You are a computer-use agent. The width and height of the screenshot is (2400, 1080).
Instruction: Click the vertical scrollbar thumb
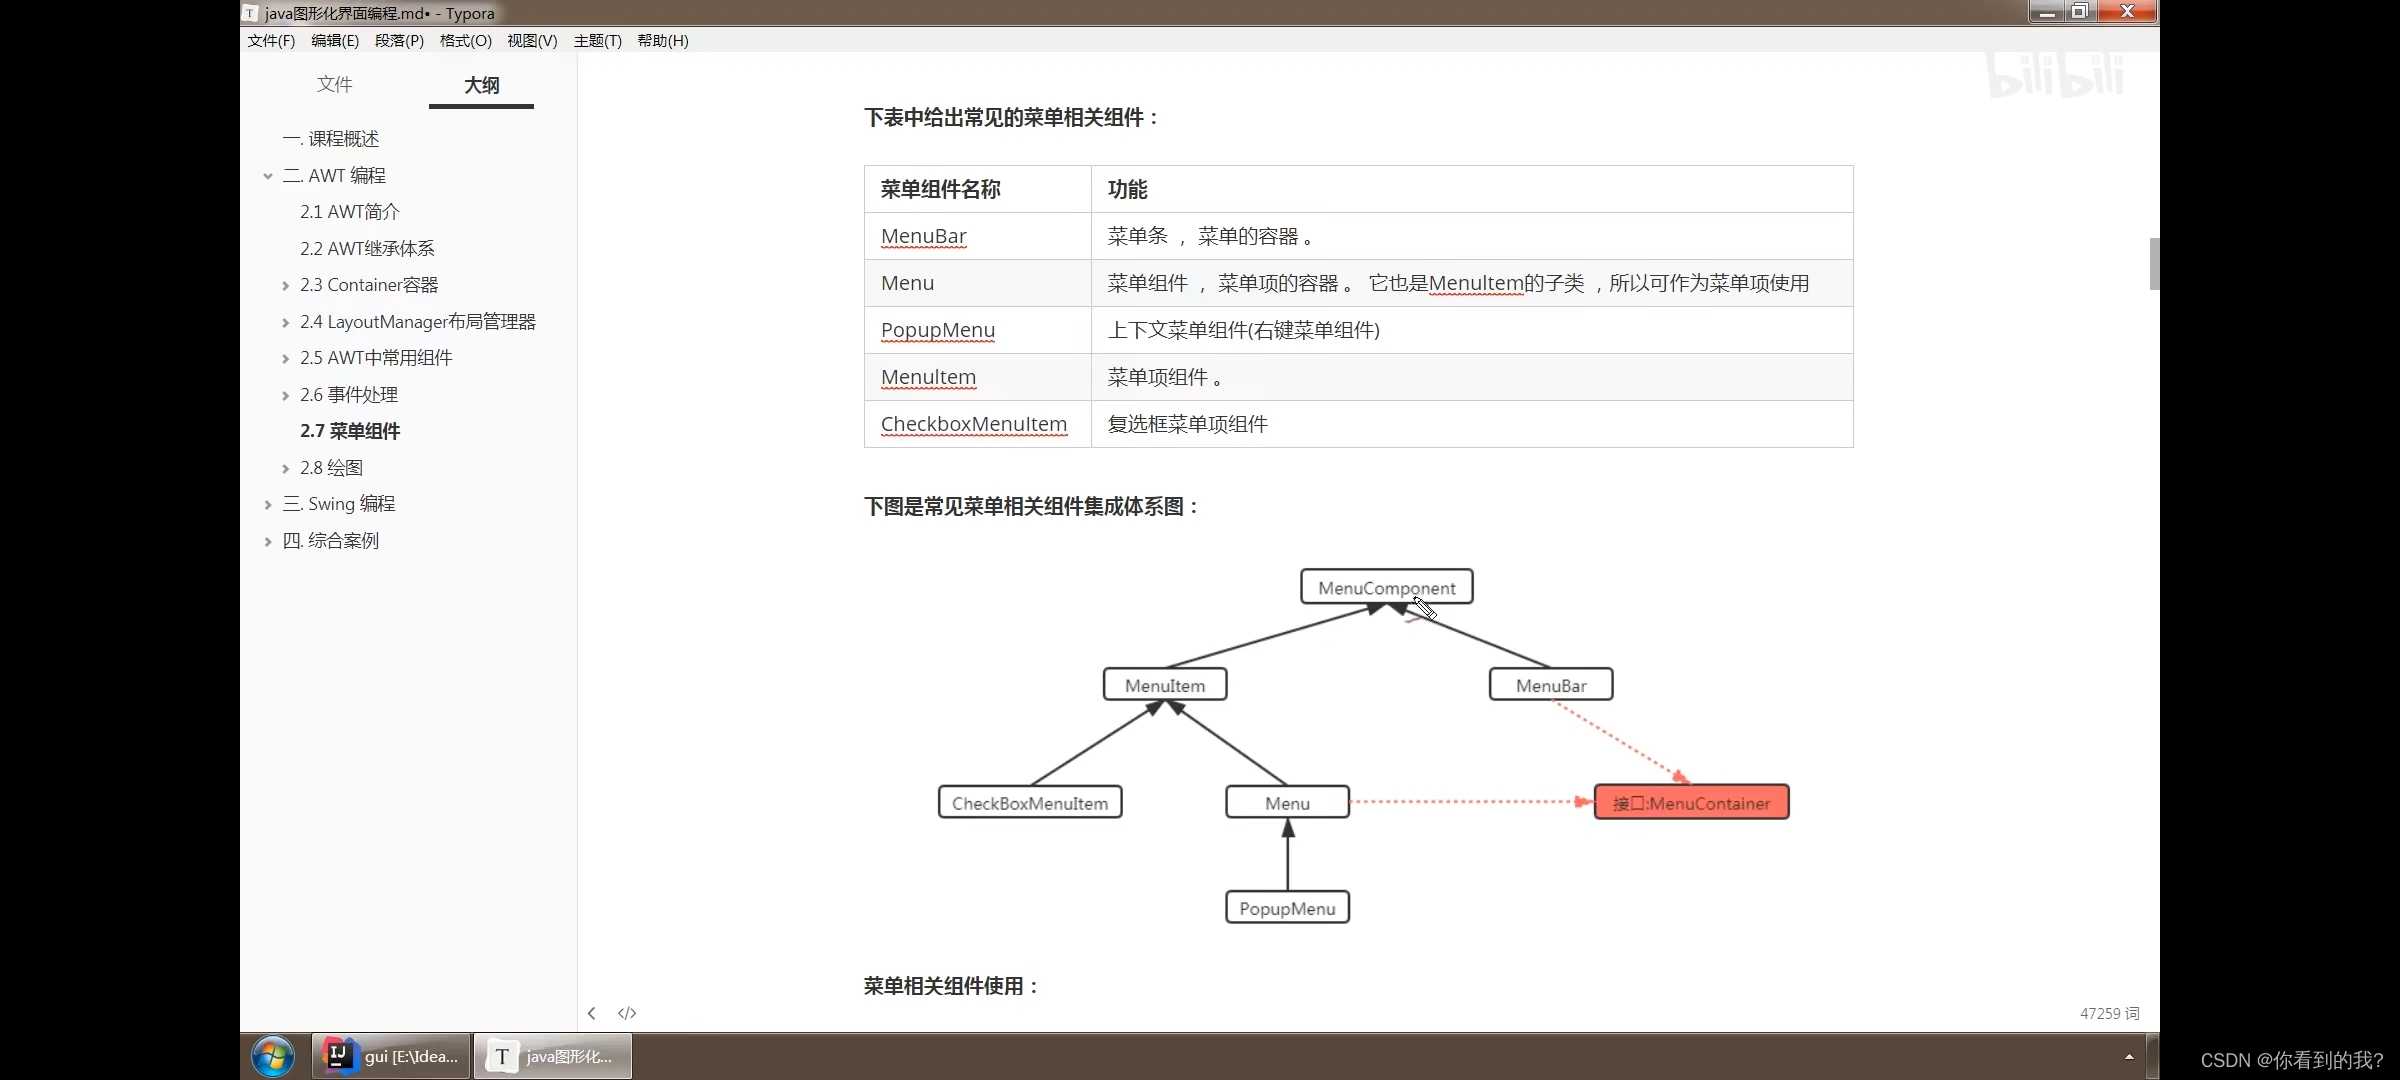tap(2154, 264)
